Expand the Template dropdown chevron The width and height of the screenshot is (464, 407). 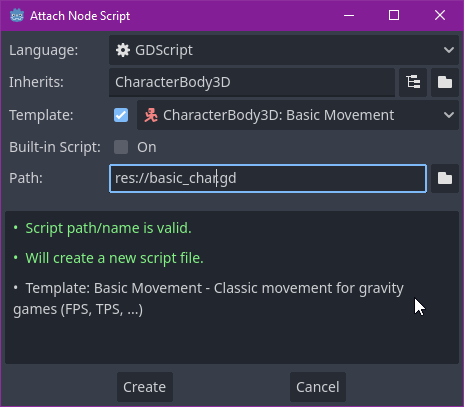(449, 115)
